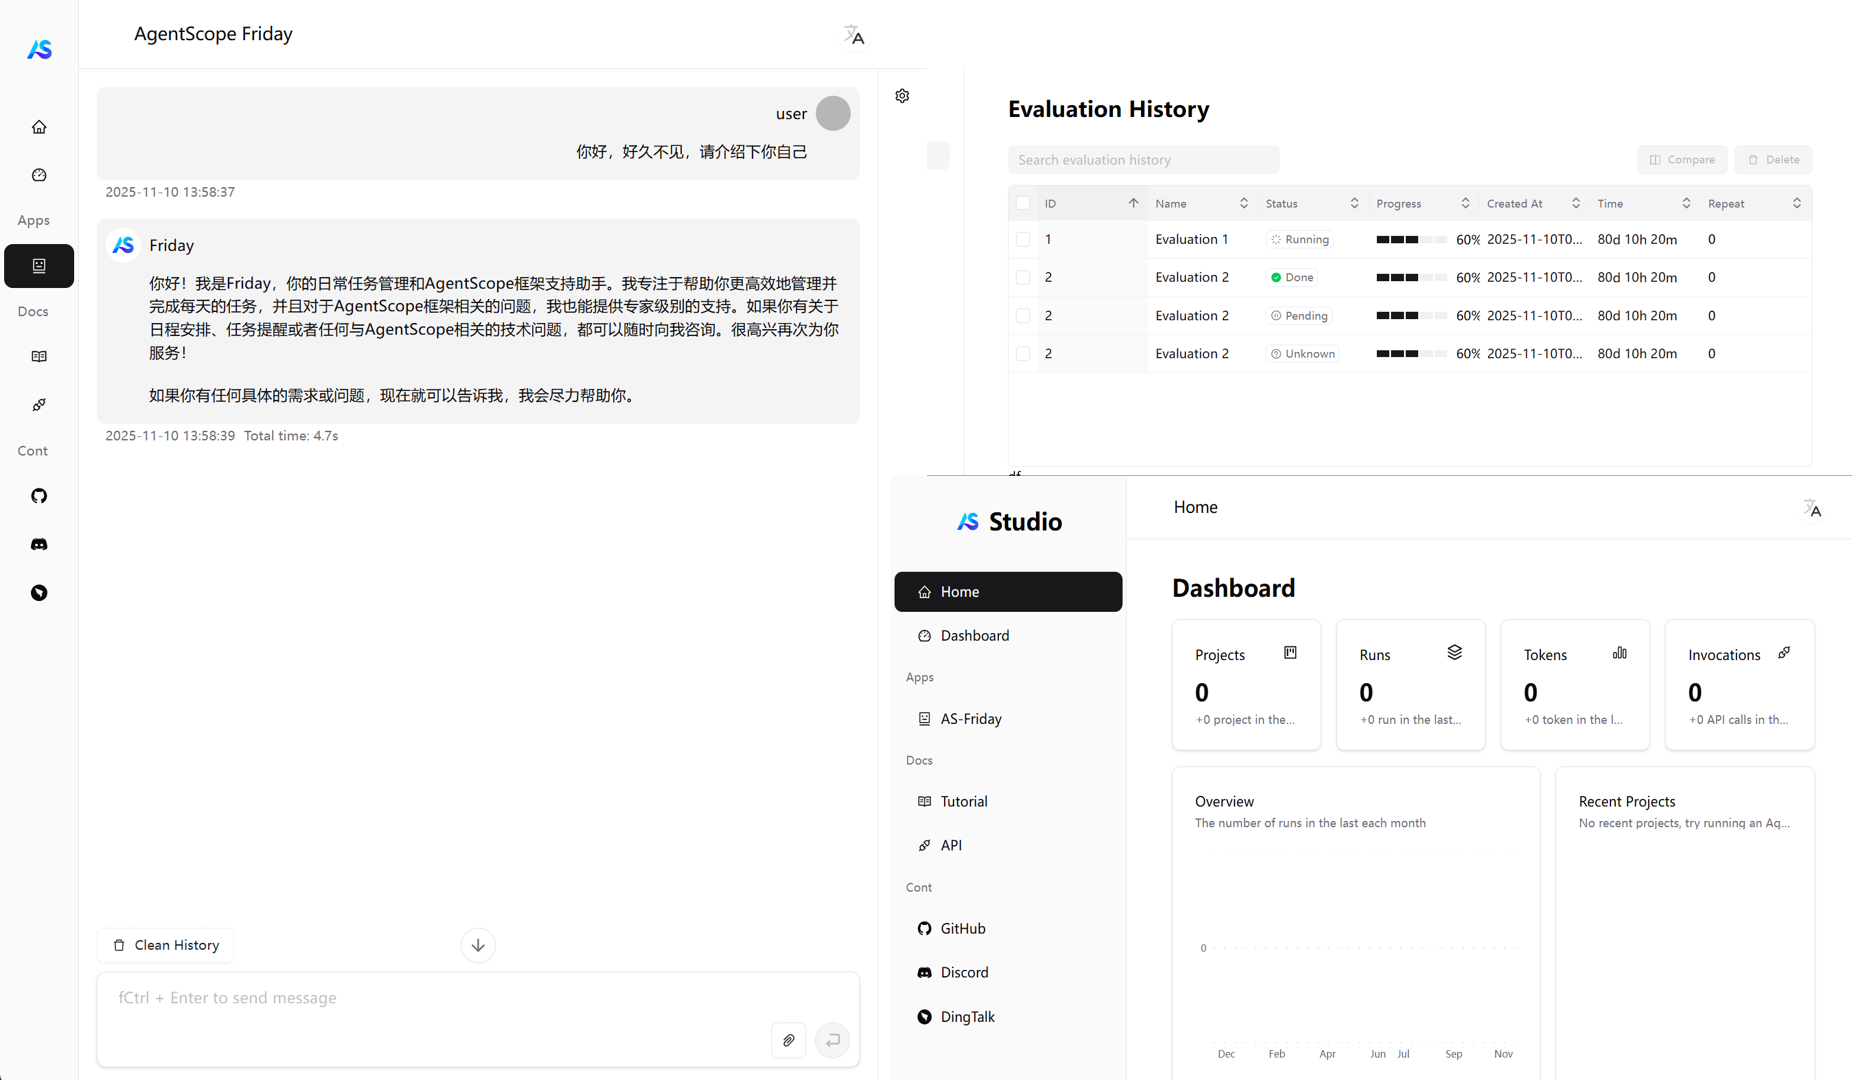The image size is (1852, 1080).
Task: Click the Pending status badge
Action: click(1299, 316)
